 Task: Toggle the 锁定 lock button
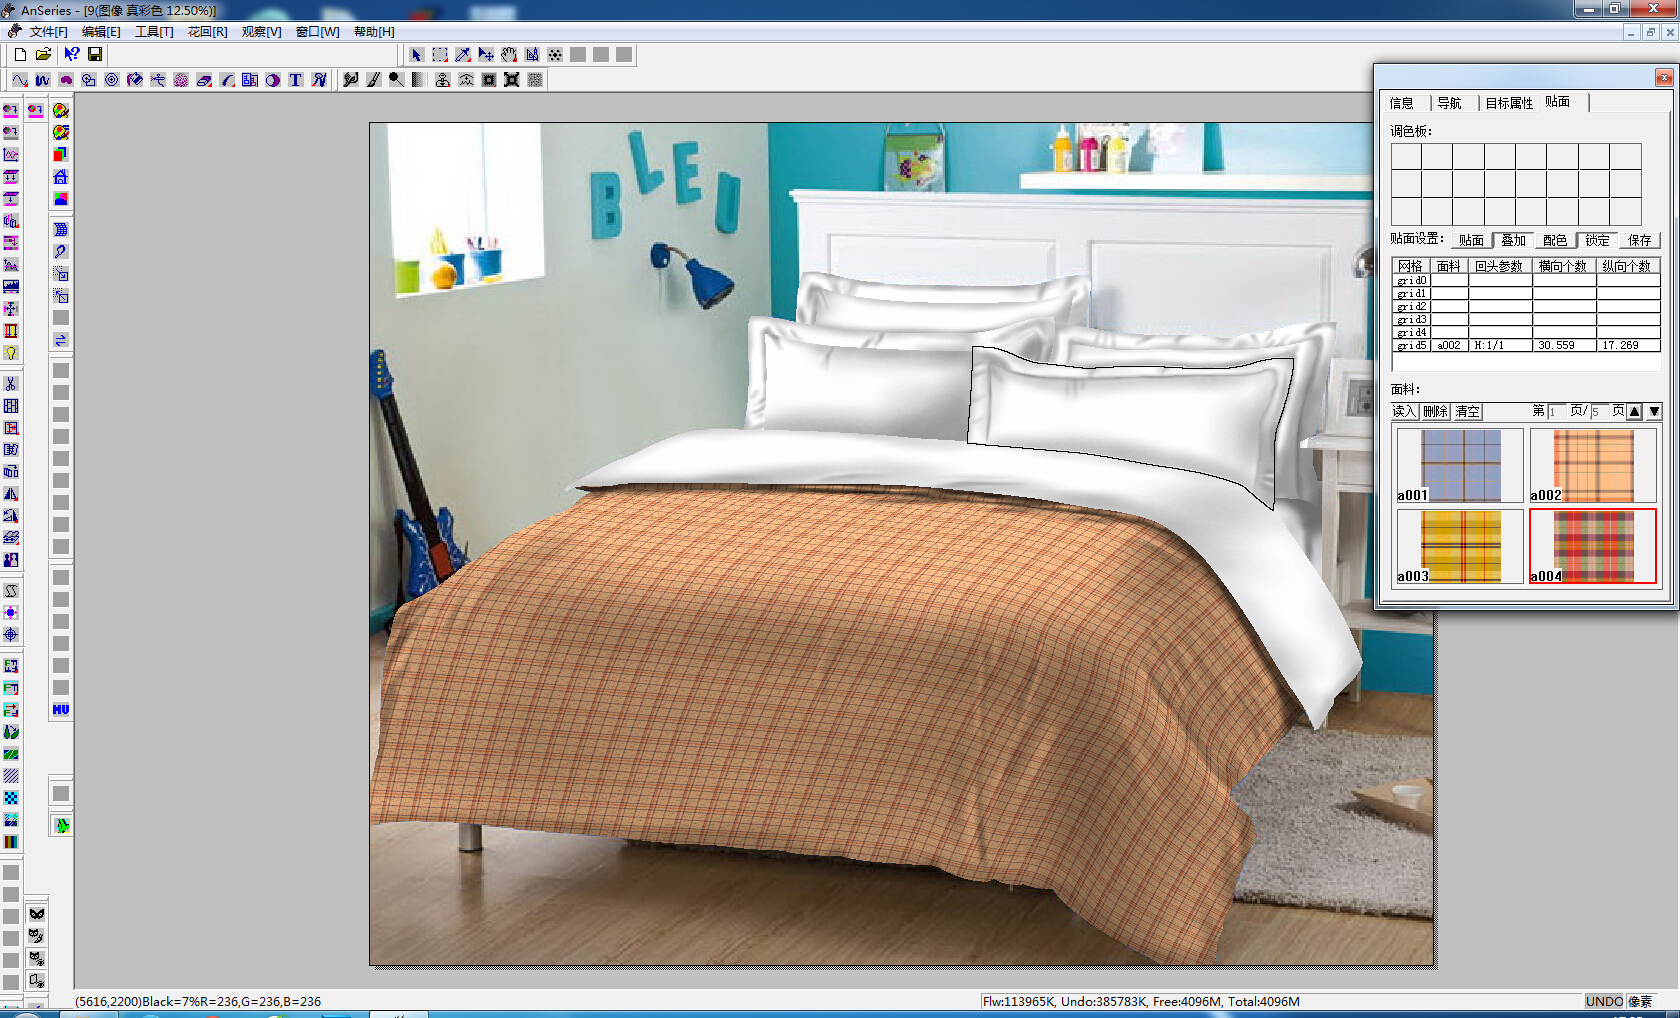(1597, 240)
